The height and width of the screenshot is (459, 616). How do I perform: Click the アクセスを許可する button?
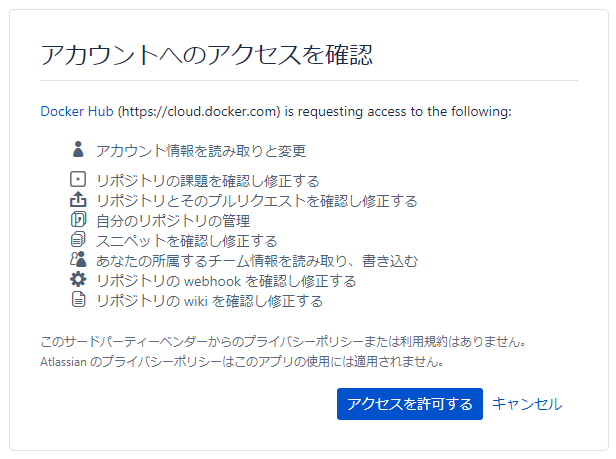click(x=409, y=404)
